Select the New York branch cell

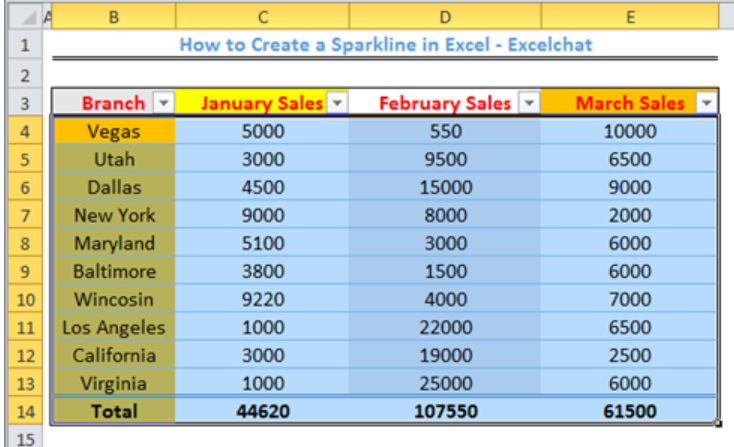tap(114, 215)
